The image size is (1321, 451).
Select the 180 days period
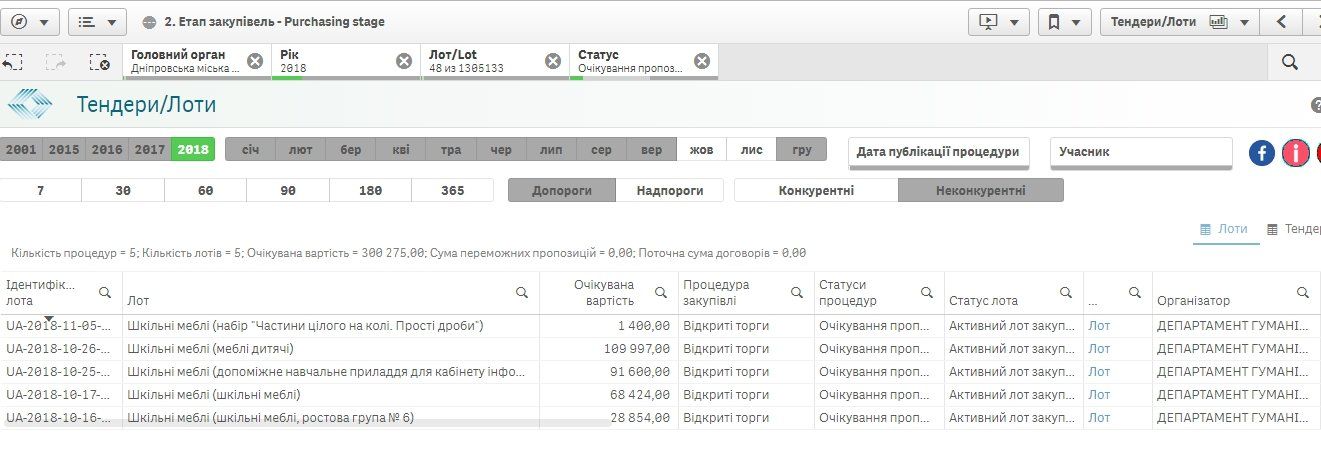click(370, 190)
